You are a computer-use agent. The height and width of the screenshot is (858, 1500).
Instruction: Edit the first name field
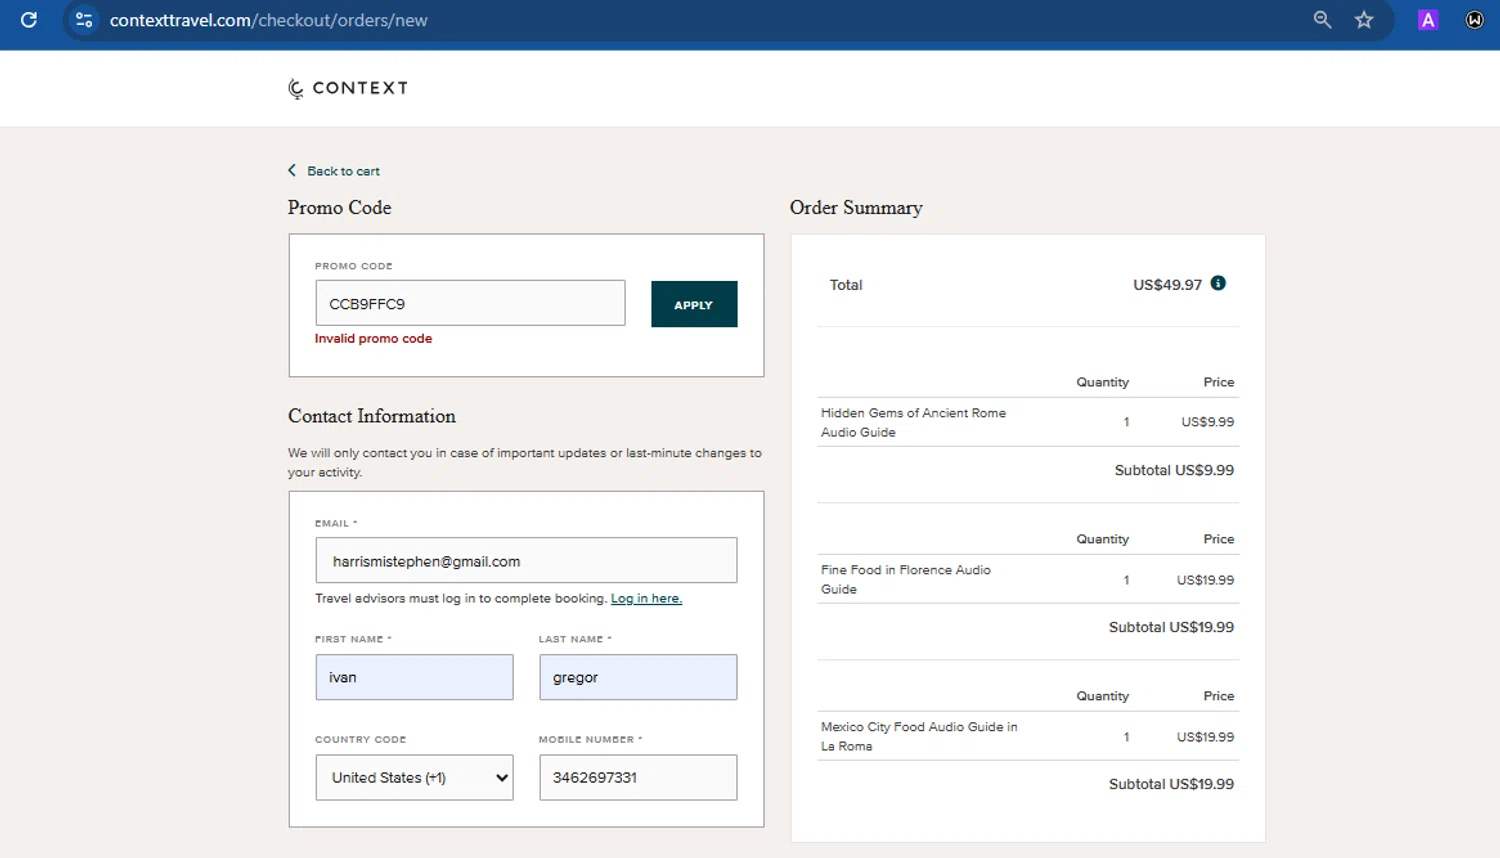coord(414,677)
